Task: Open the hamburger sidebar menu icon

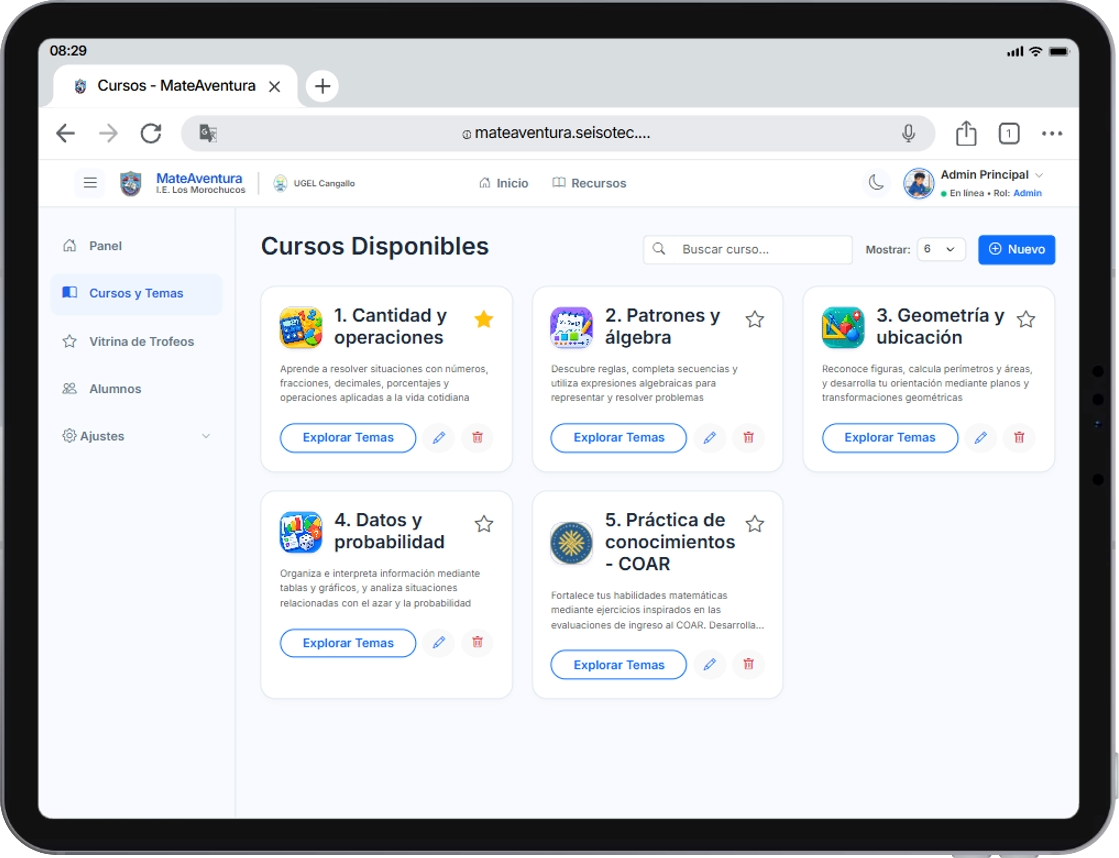Action: pos(90,183)
